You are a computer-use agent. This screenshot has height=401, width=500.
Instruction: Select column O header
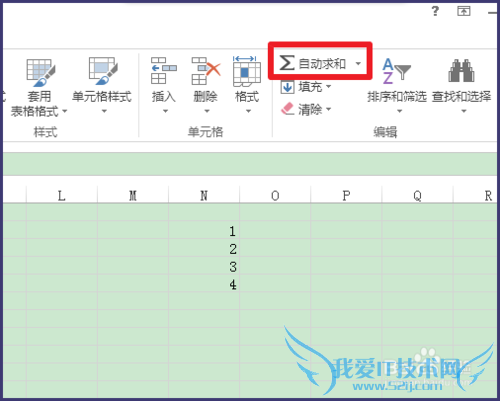[275, 196]
